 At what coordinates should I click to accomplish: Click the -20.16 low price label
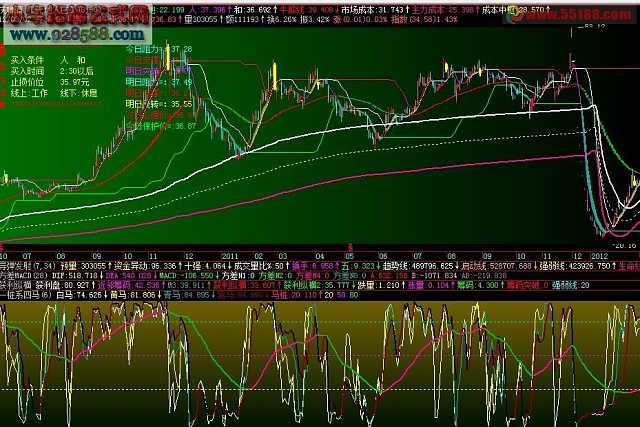click(625, 241)
